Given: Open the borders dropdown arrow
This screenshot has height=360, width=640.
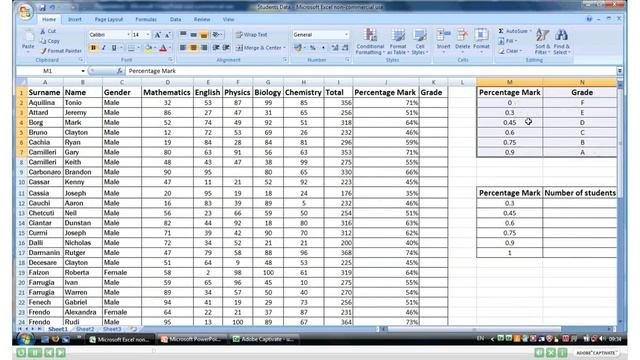Looking at the screenshot, I should 138,48.
